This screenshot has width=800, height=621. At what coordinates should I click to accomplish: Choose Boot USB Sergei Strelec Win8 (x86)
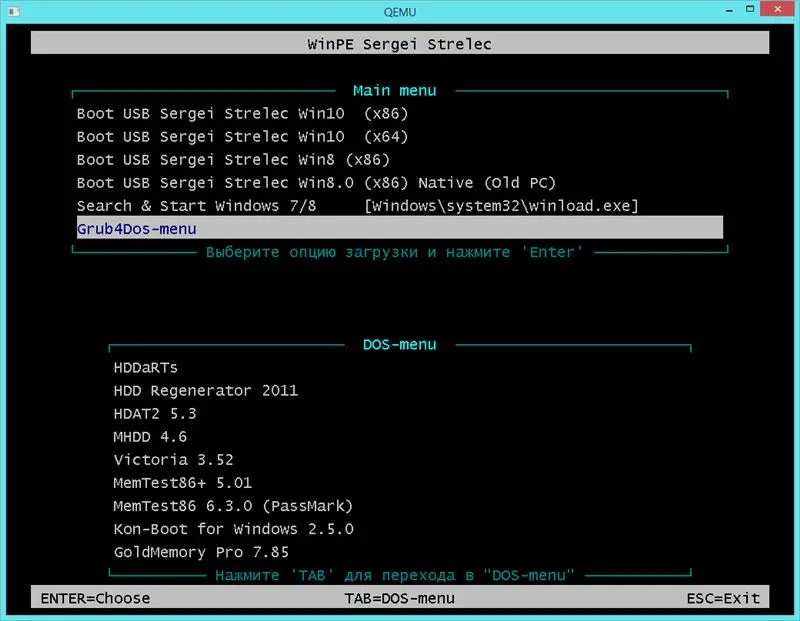pos(233,160)
